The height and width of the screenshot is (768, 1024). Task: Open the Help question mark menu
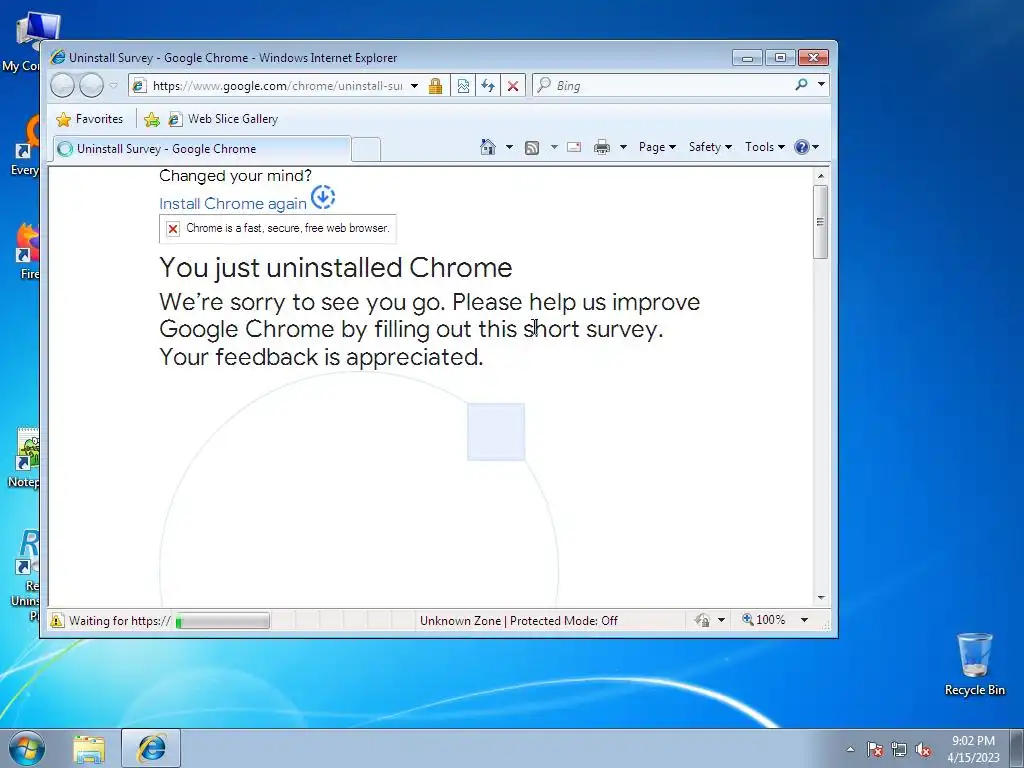click(x=806, y=147)
